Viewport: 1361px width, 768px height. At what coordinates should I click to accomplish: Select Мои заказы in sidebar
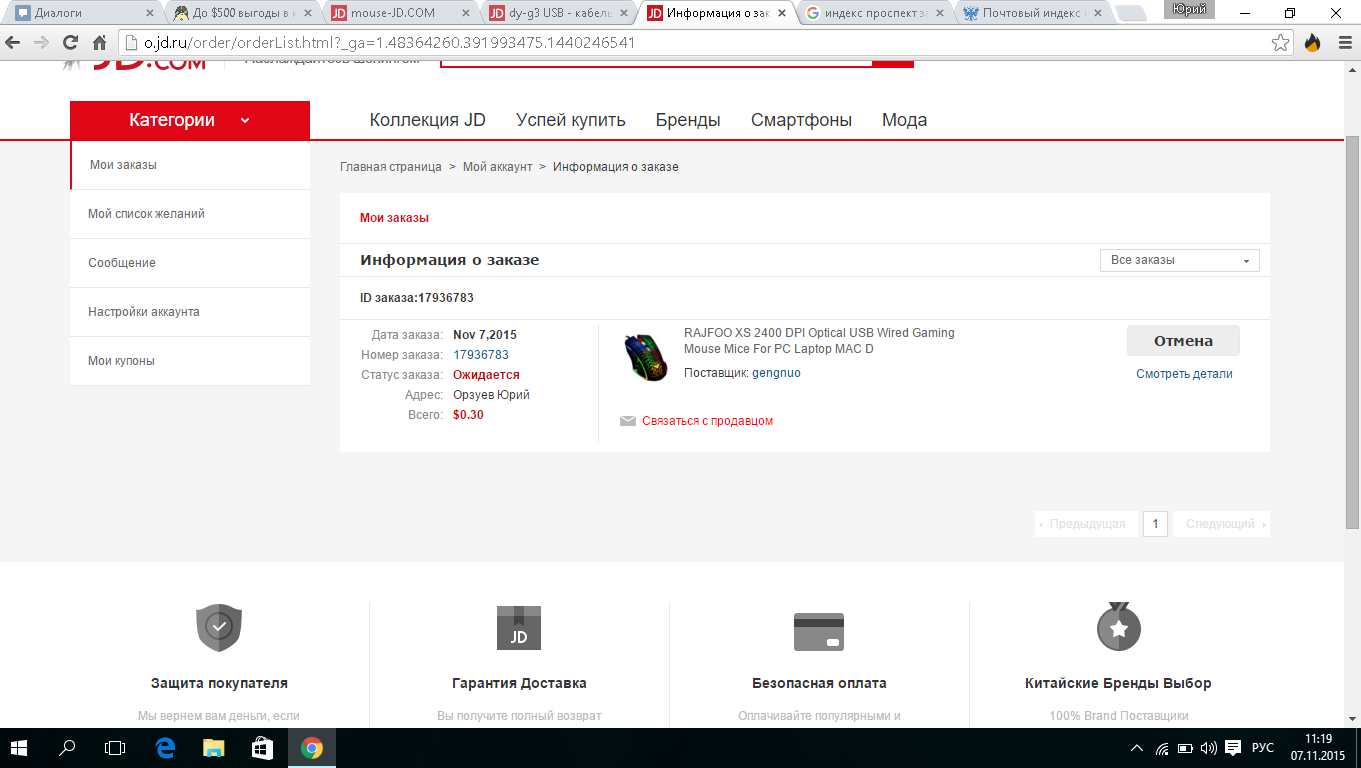pyautogui.click(x=190, y=165)
